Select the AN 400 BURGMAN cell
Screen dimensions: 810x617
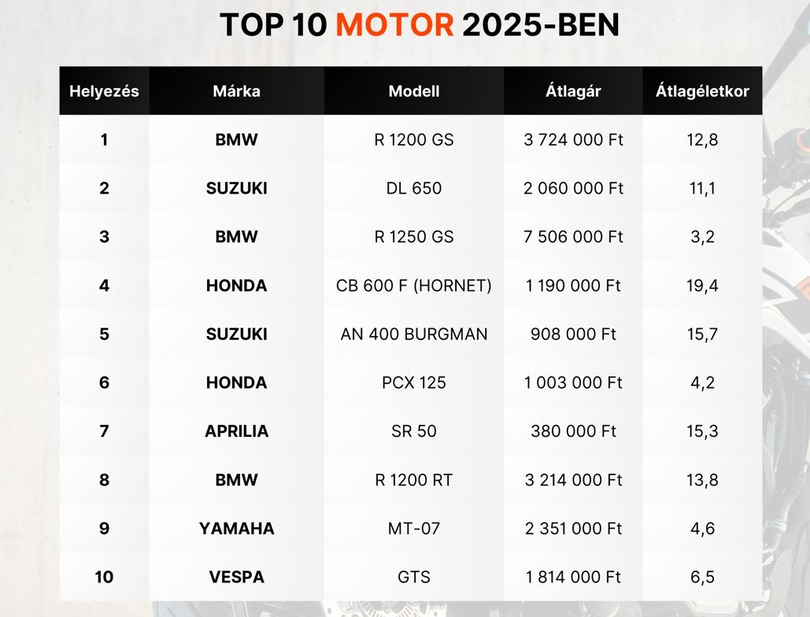click(x=414, y=334)
